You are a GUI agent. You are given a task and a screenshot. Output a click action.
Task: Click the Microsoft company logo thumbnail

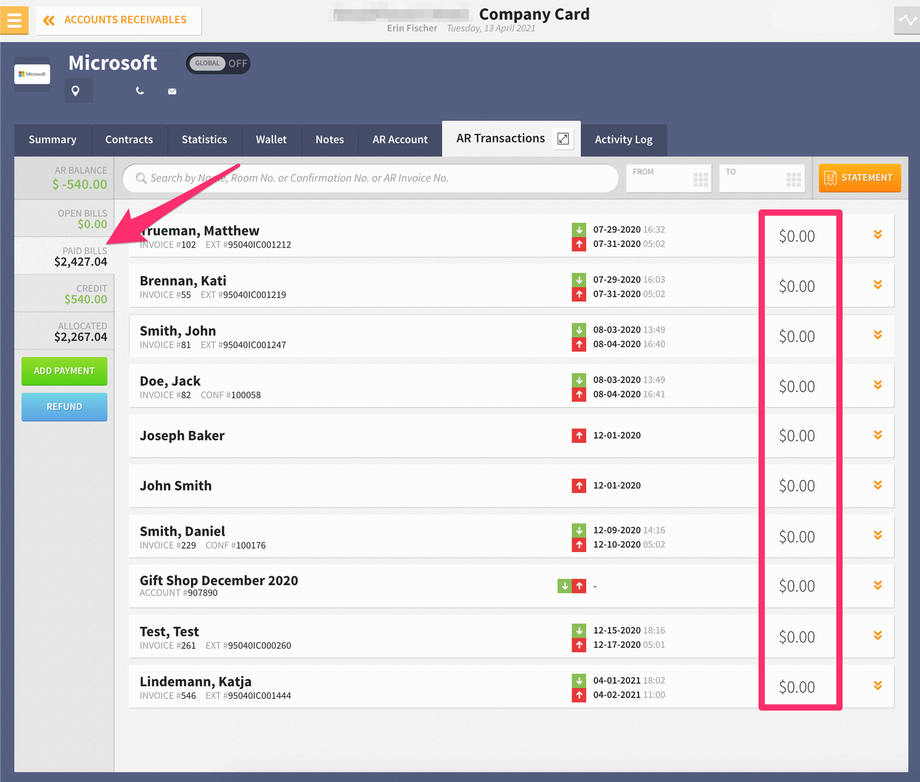point(32,74)
